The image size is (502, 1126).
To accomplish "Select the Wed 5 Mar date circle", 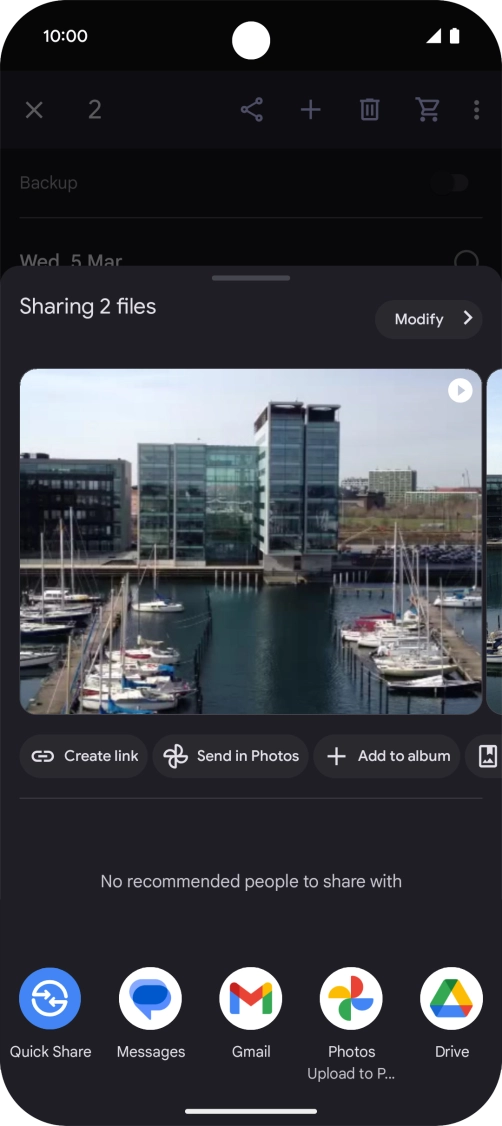I will pos(467,260).
